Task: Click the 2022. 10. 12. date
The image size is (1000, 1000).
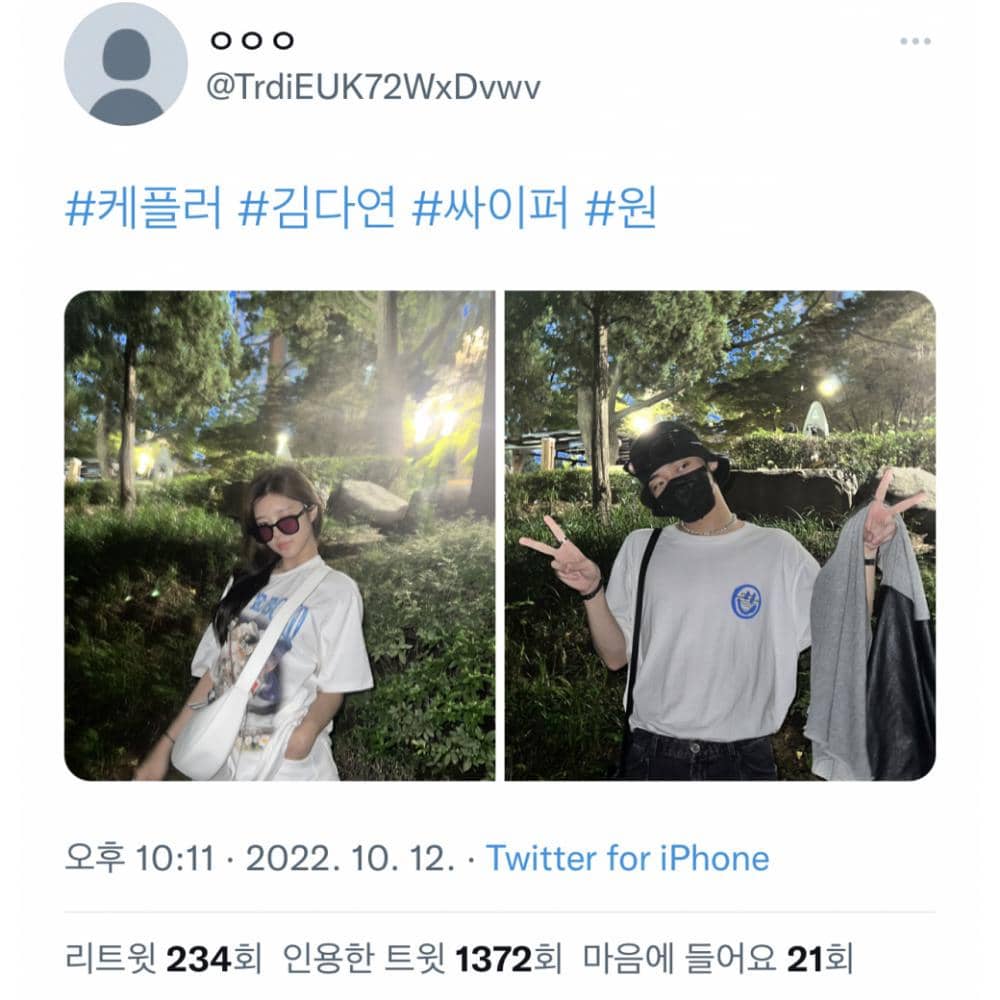Action: [350, 858]
